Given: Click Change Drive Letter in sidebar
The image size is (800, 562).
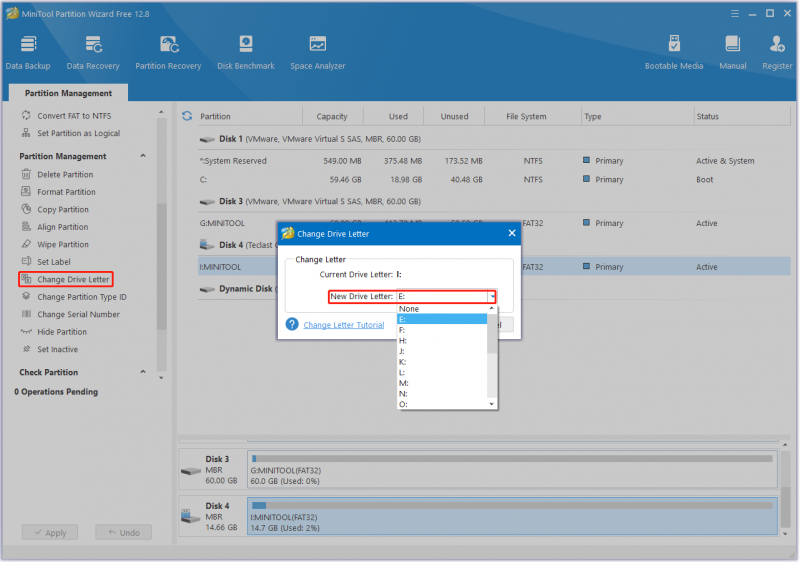Looking at the screenshot, I should click(66, 279).
